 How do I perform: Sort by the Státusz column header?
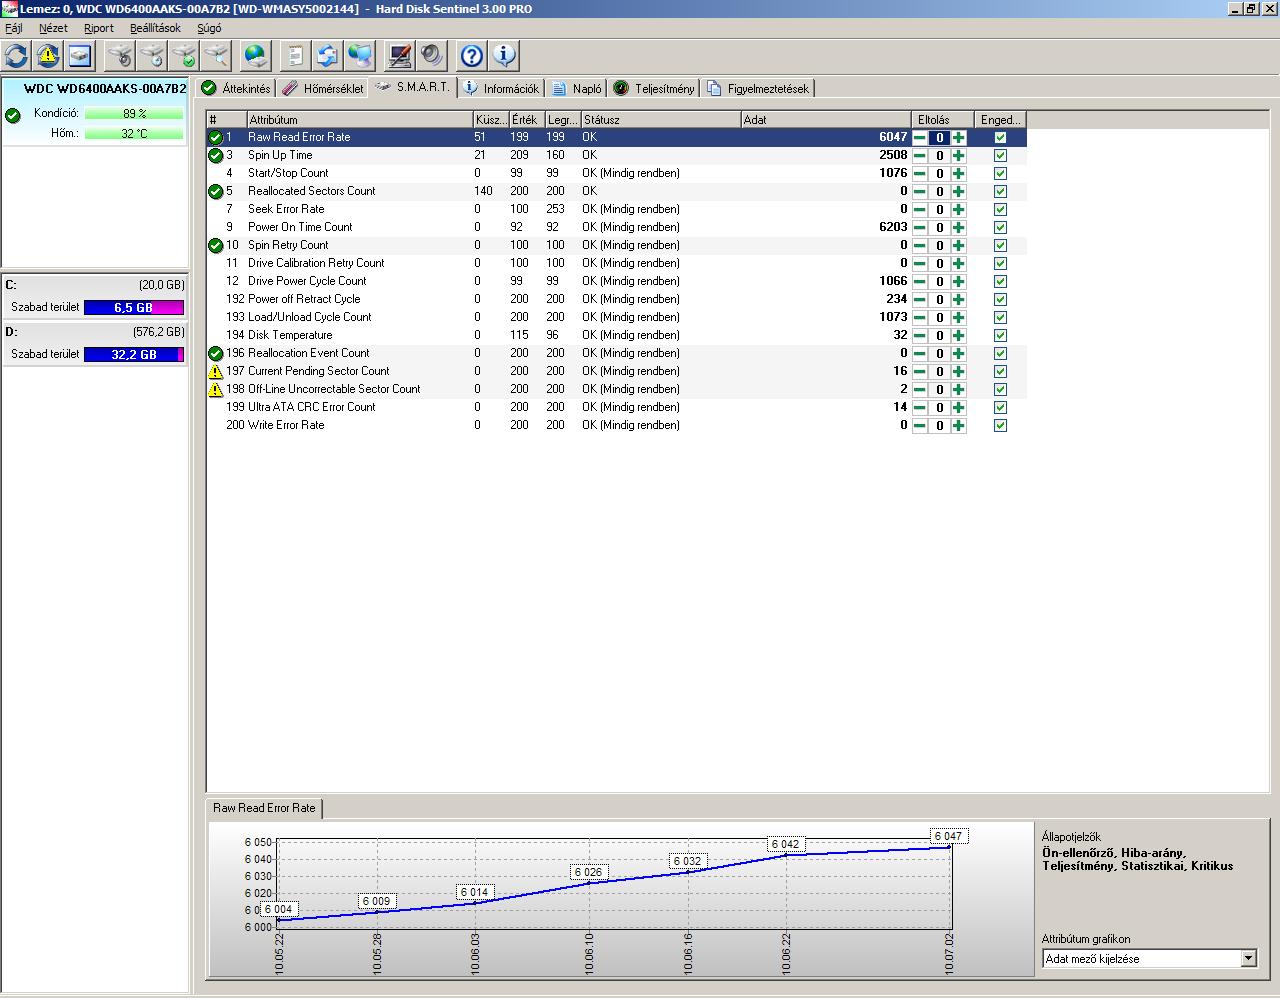pyautogui.click(x=661, y=119)
